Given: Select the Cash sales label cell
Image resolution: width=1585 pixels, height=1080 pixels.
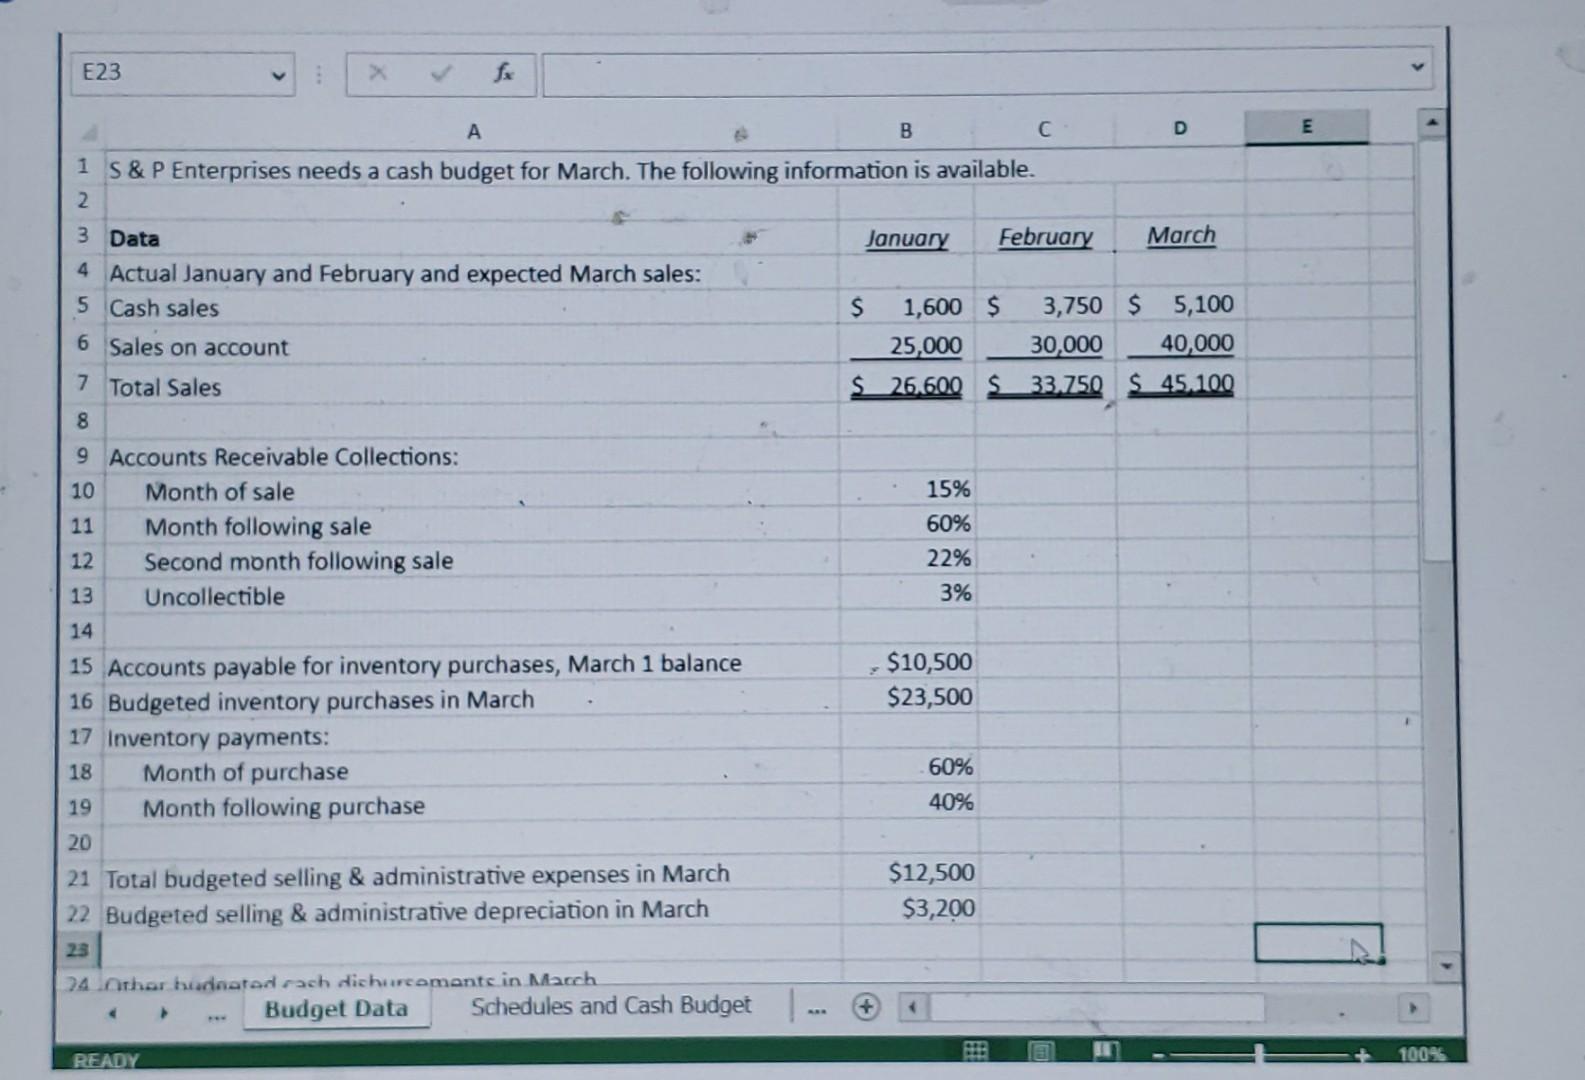Looking at the screenshot, I should (x=164, y=308).
